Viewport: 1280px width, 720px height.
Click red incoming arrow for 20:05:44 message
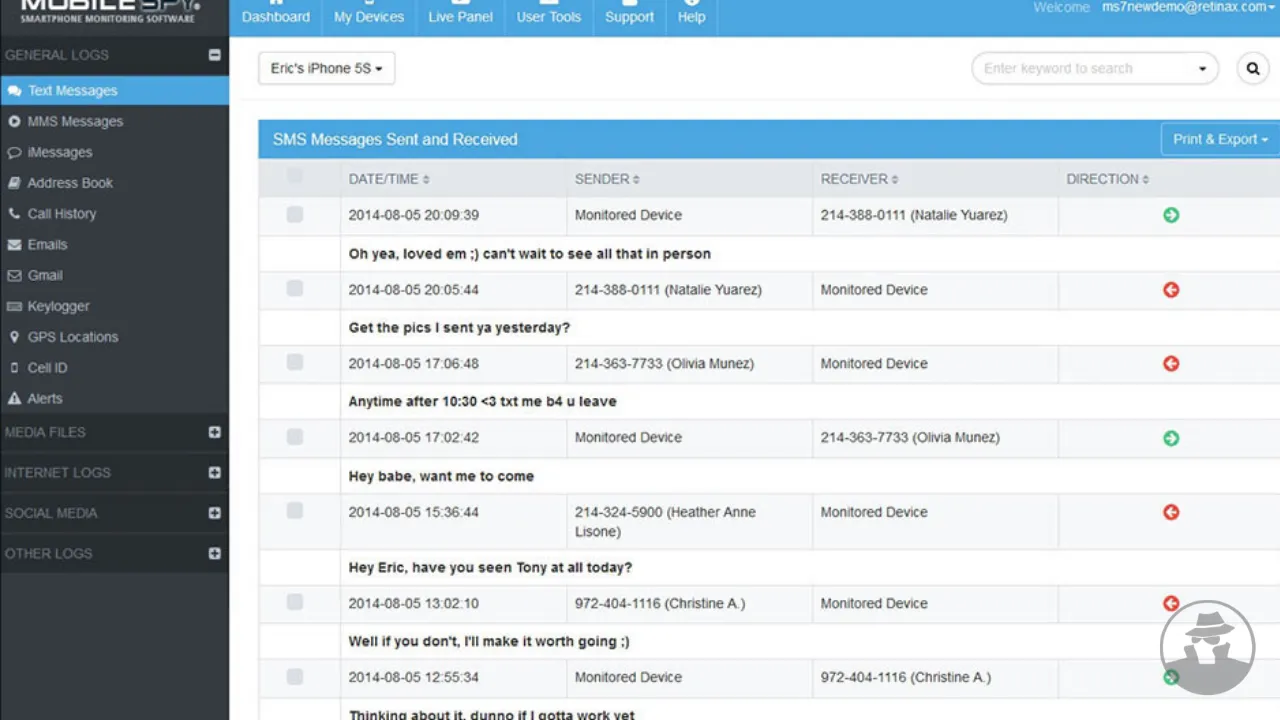pos(1171,290)
